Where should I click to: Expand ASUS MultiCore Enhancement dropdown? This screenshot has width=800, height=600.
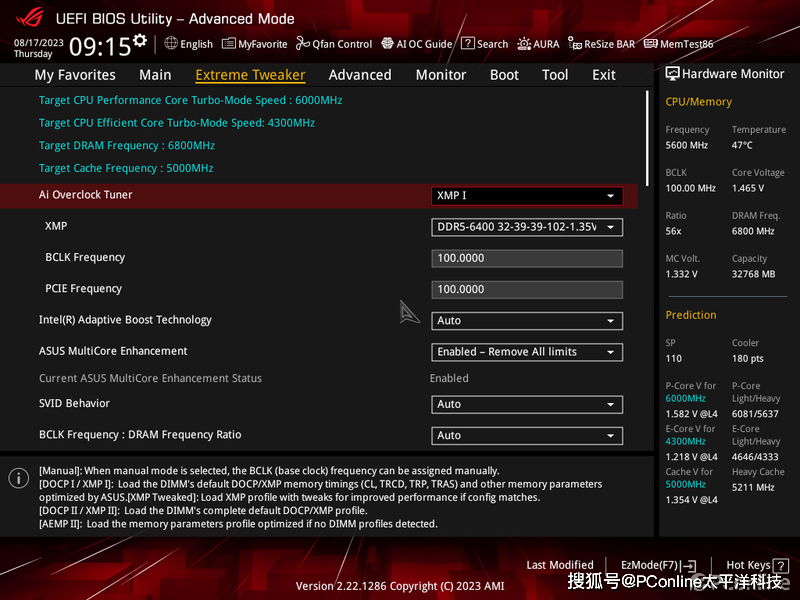tap(527, 352)
